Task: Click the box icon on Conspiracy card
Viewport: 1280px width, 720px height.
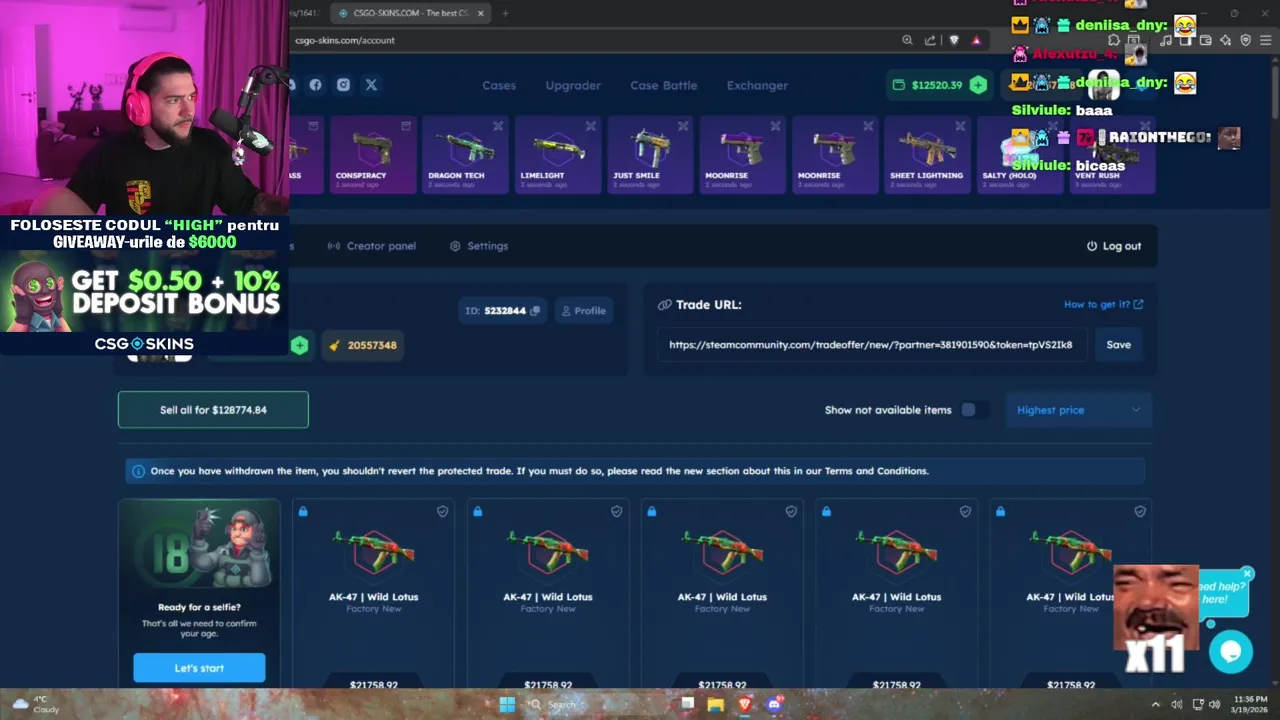Action: coord(406,126)
